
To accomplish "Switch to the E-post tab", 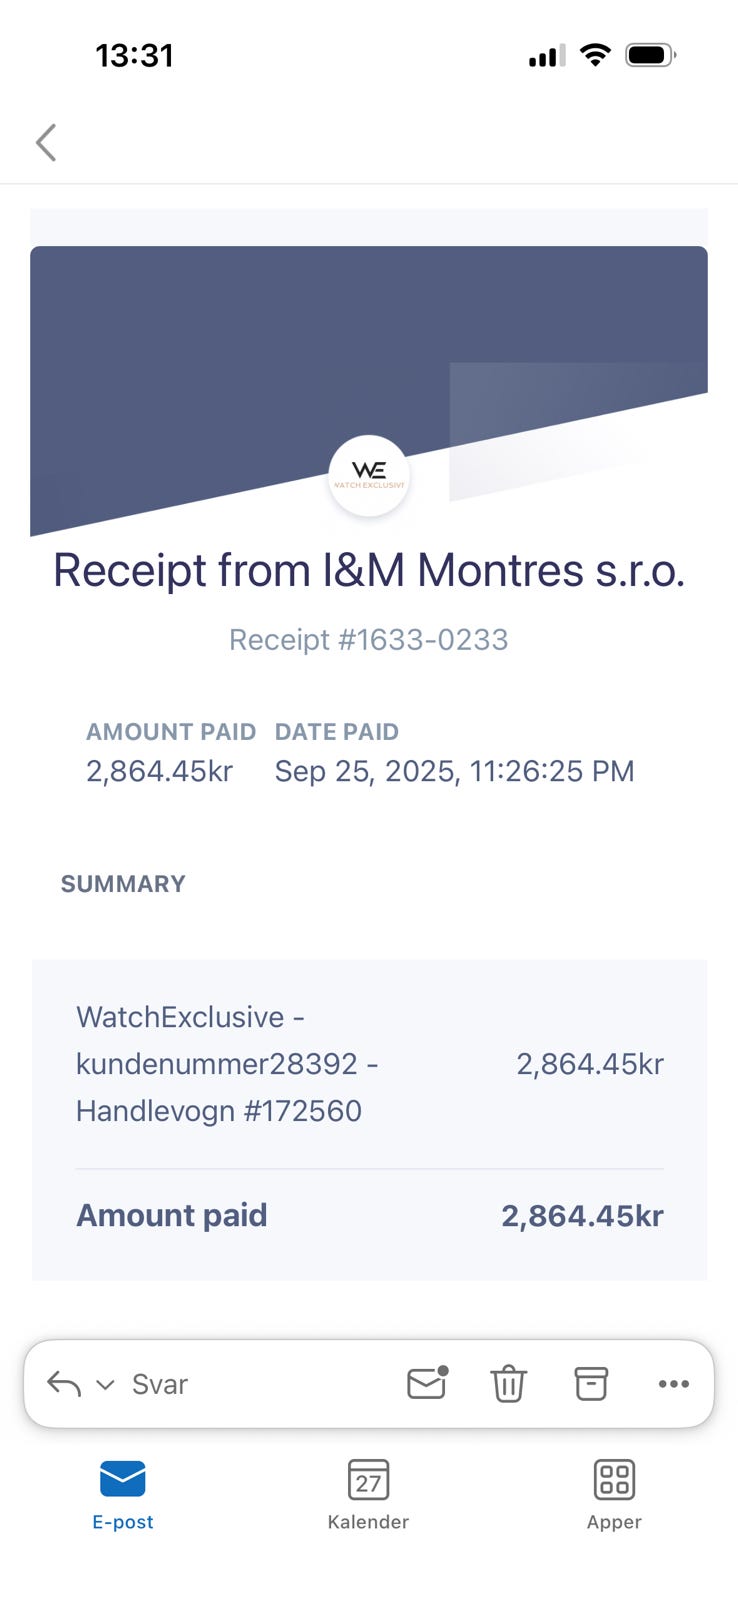I will pos(123,1494).
